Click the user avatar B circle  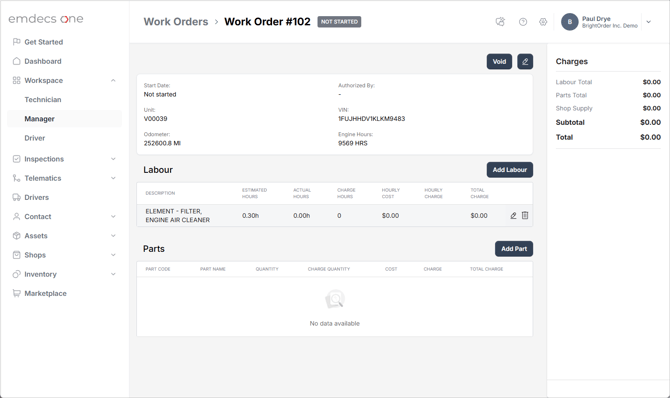click(569, 22)
